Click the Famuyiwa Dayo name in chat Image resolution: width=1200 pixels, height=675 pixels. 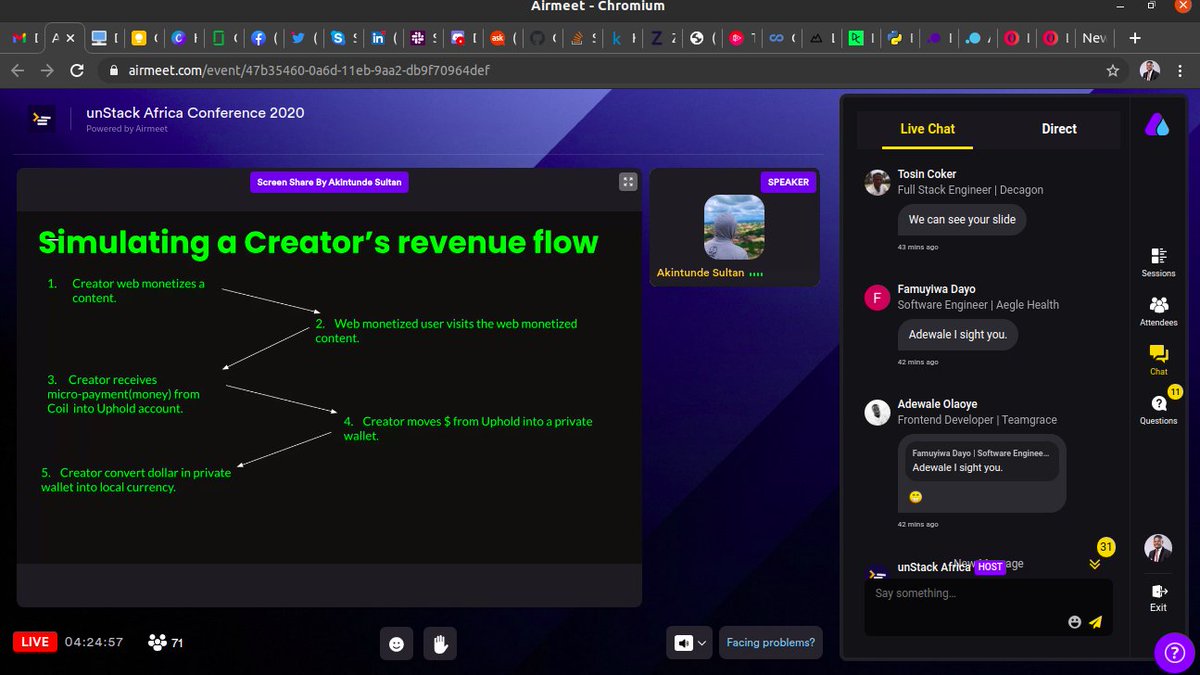click(x=936, y=289)
